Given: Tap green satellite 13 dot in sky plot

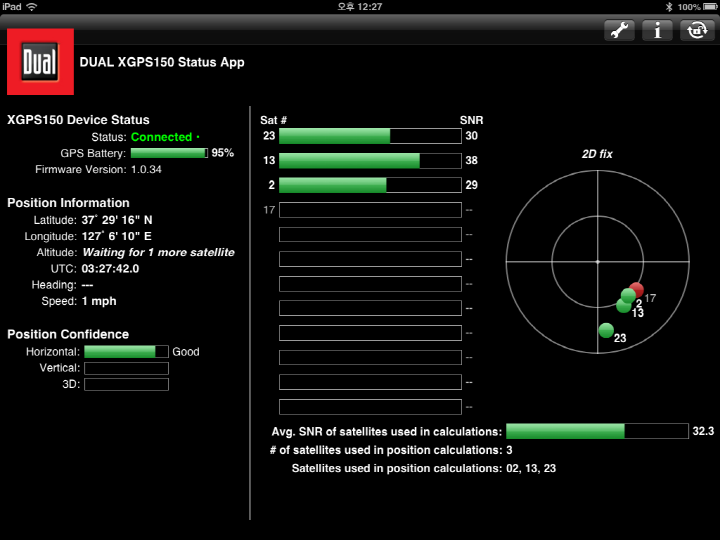Looking at the screenshot, I should click(623, 306).
